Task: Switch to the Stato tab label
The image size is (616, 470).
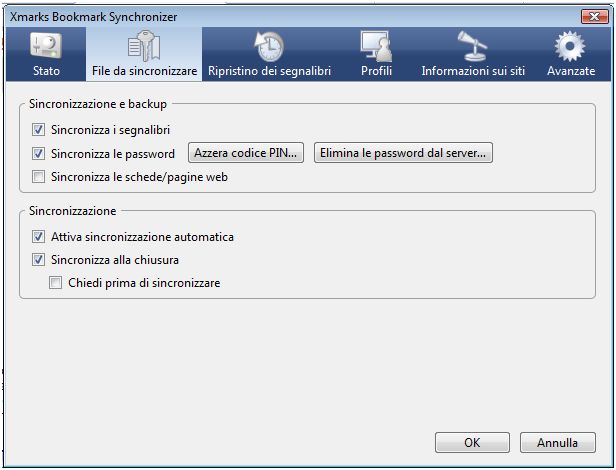Action: (x=46, y=72)
